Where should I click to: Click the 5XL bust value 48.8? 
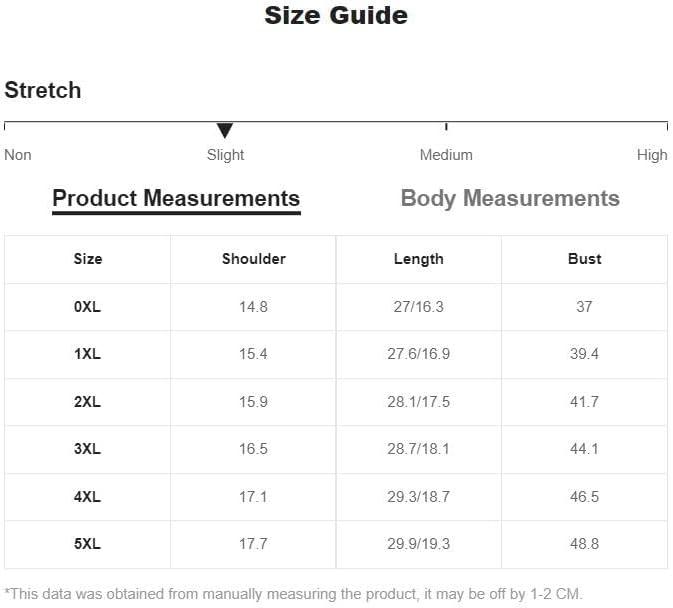coord(585,544)
